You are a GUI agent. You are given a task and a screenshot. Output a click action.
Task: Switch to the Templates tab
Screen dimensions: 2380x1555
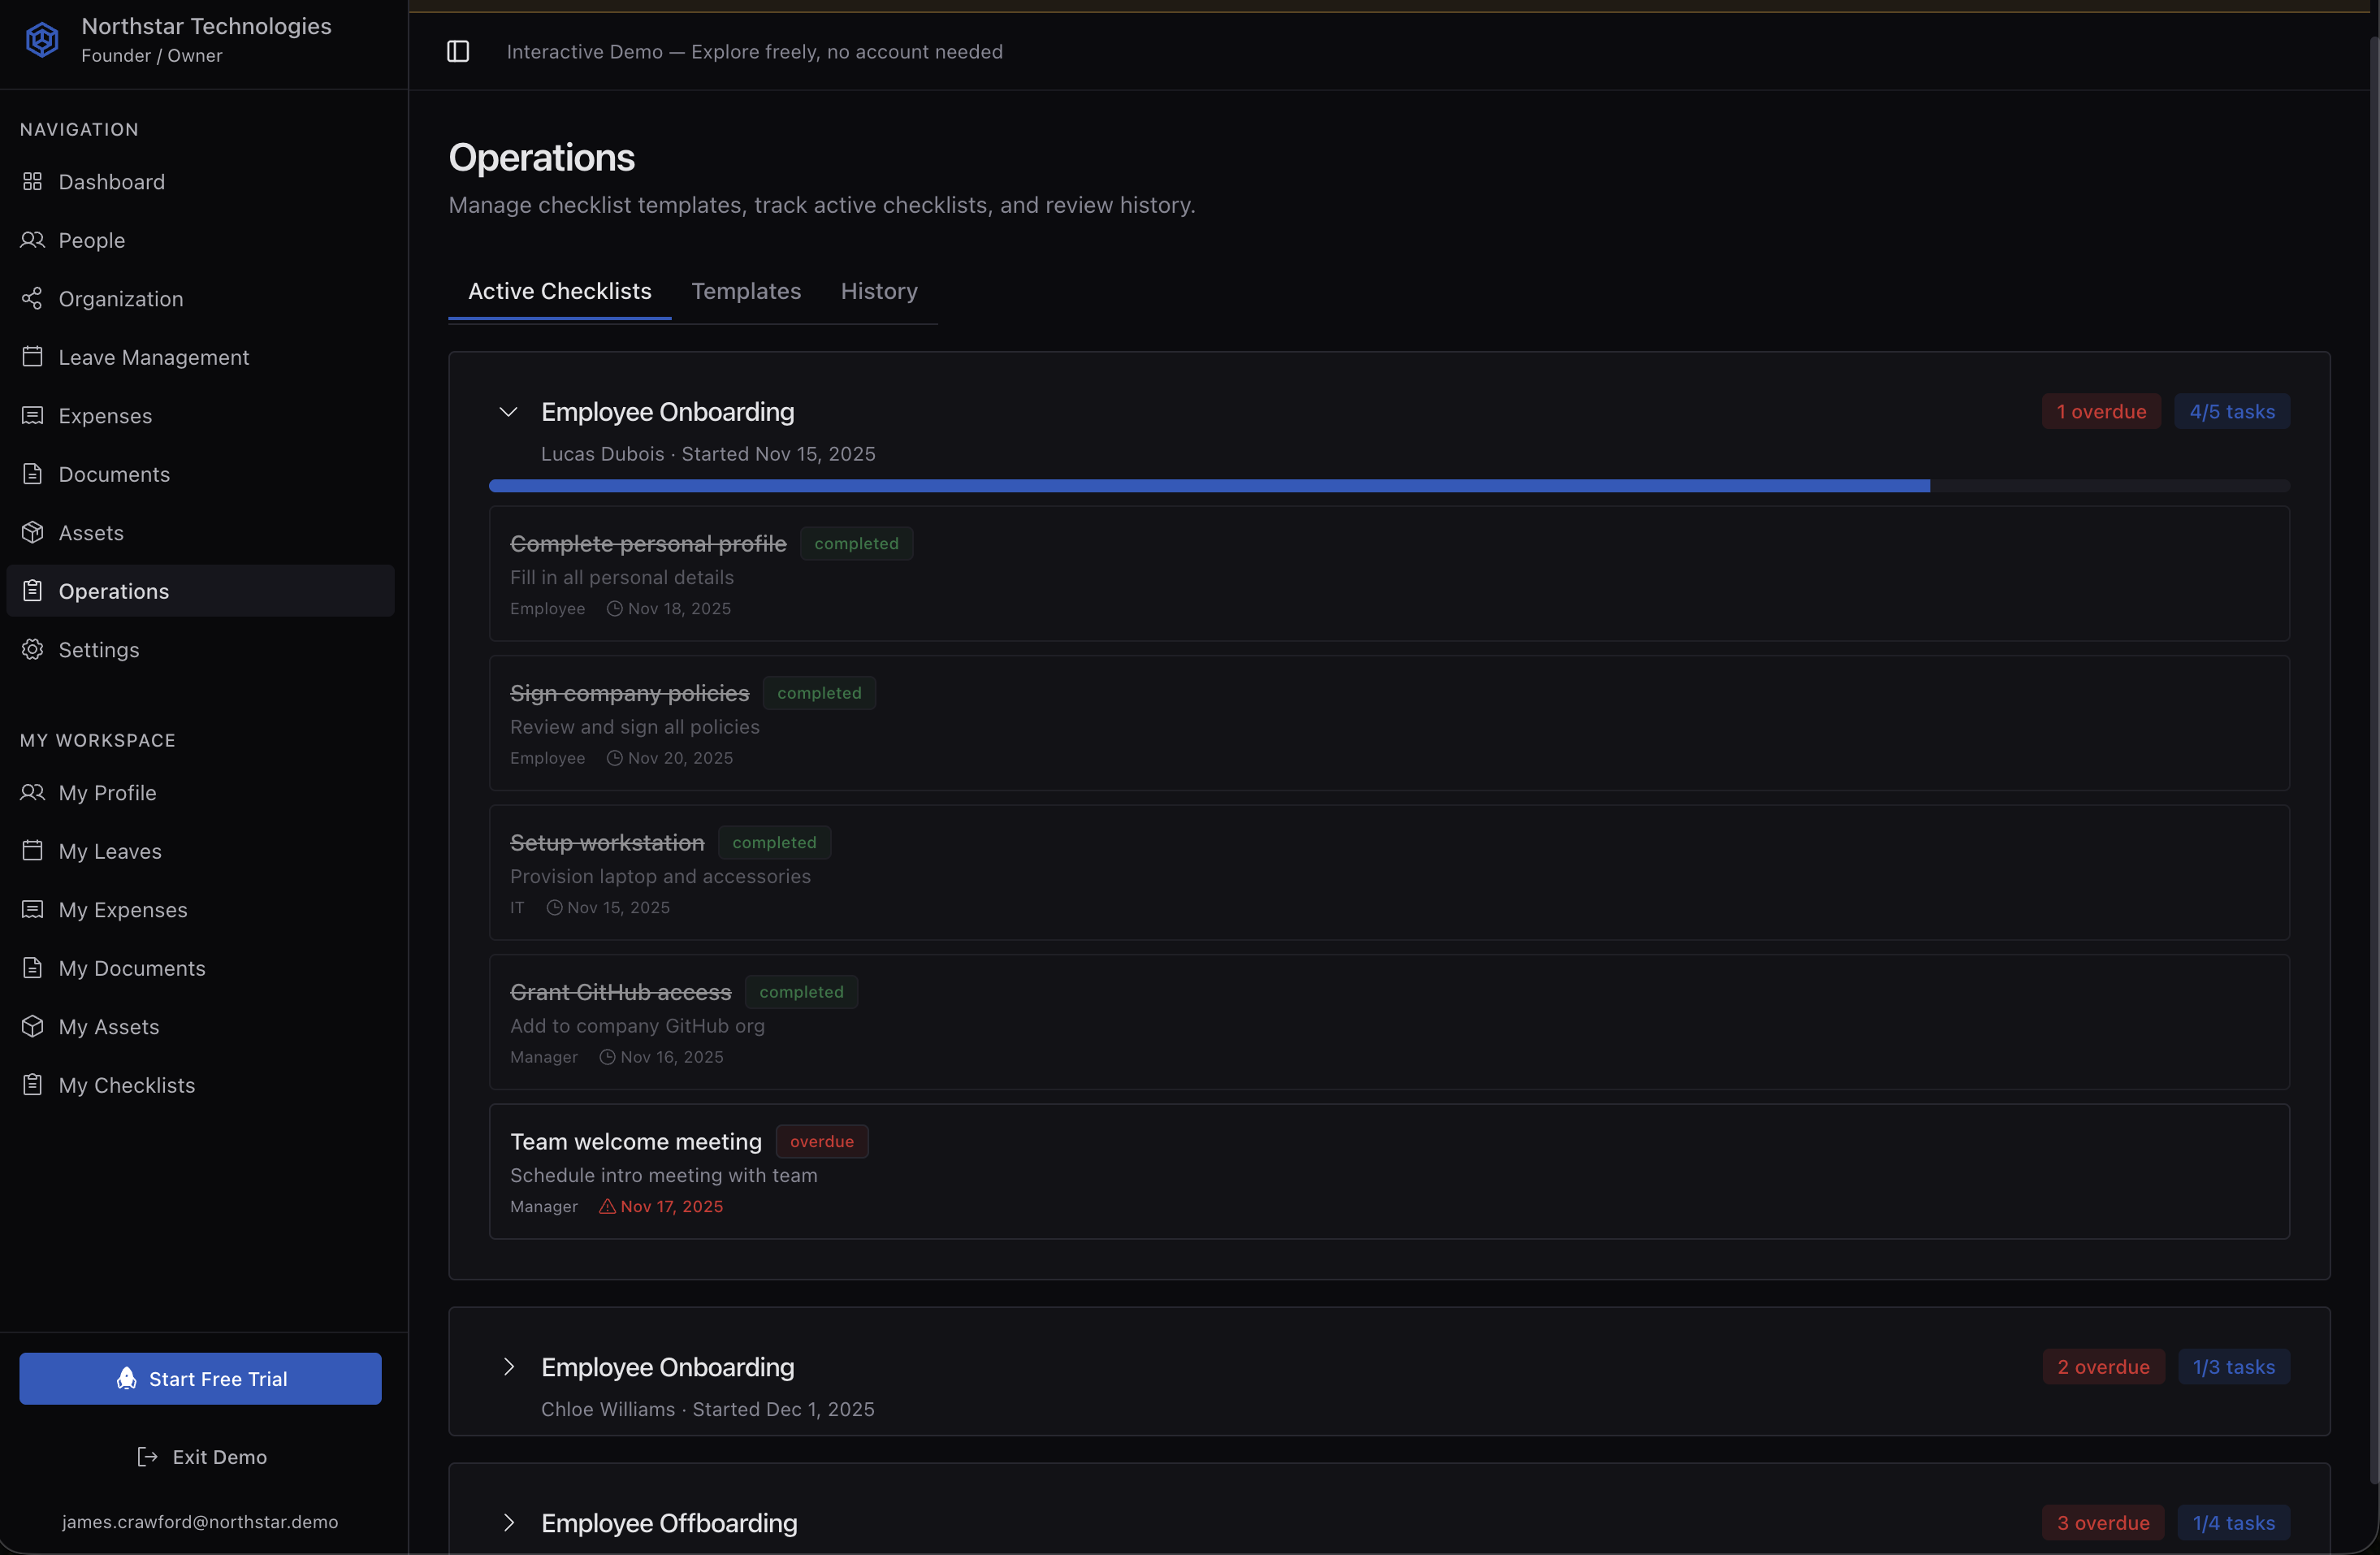746,291
